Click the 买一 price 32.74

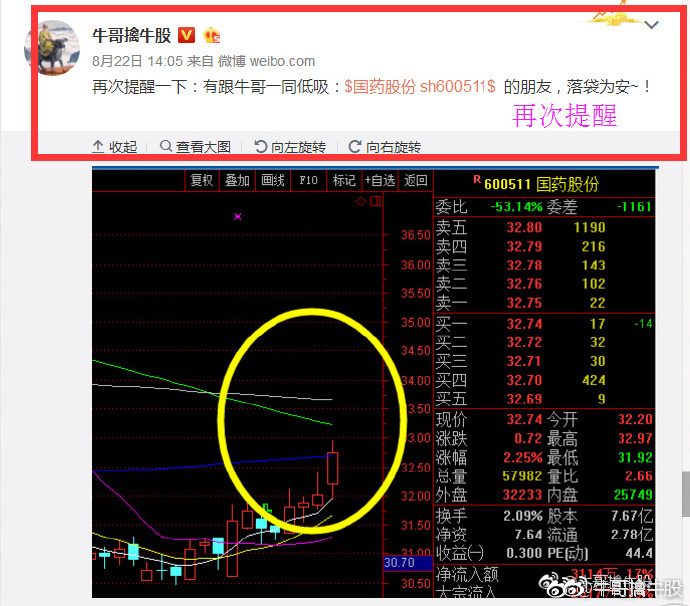pos(524,324)
